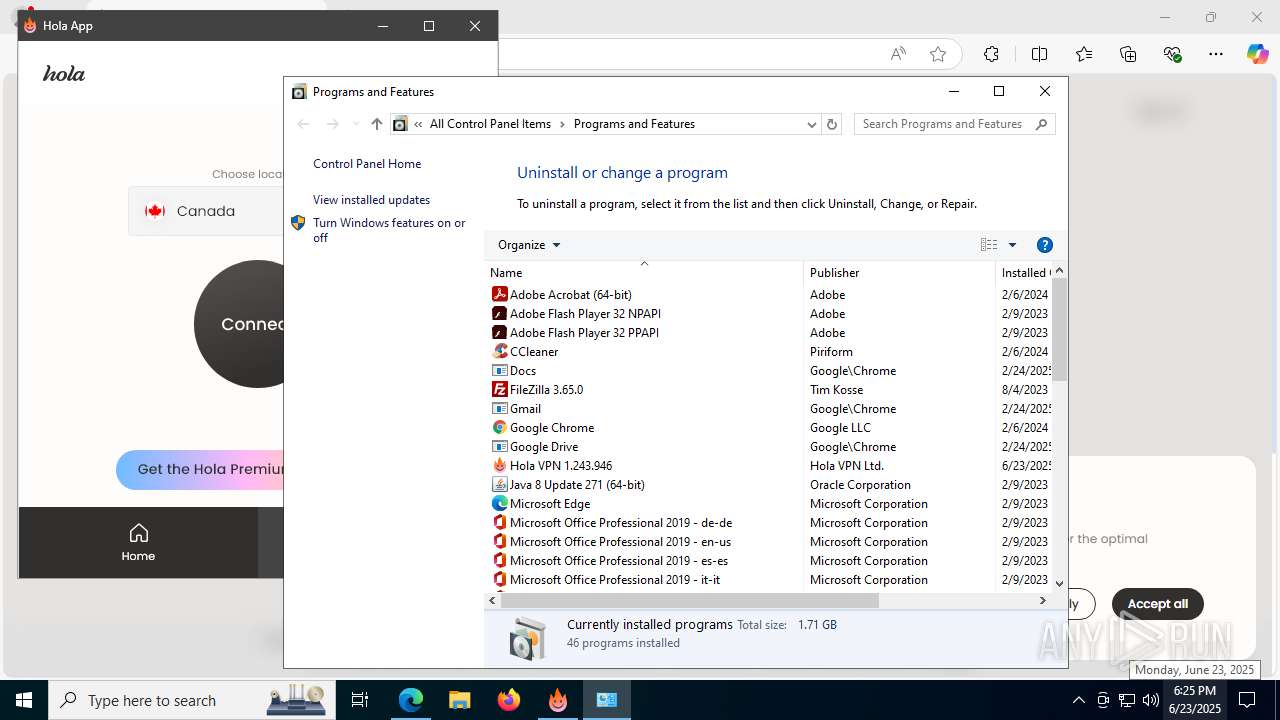The image size is (1280, 720).
Task: Select Microsoft Office Professional 2019 - it-it row
Action: pyautogui.click(x=769, y=579)
